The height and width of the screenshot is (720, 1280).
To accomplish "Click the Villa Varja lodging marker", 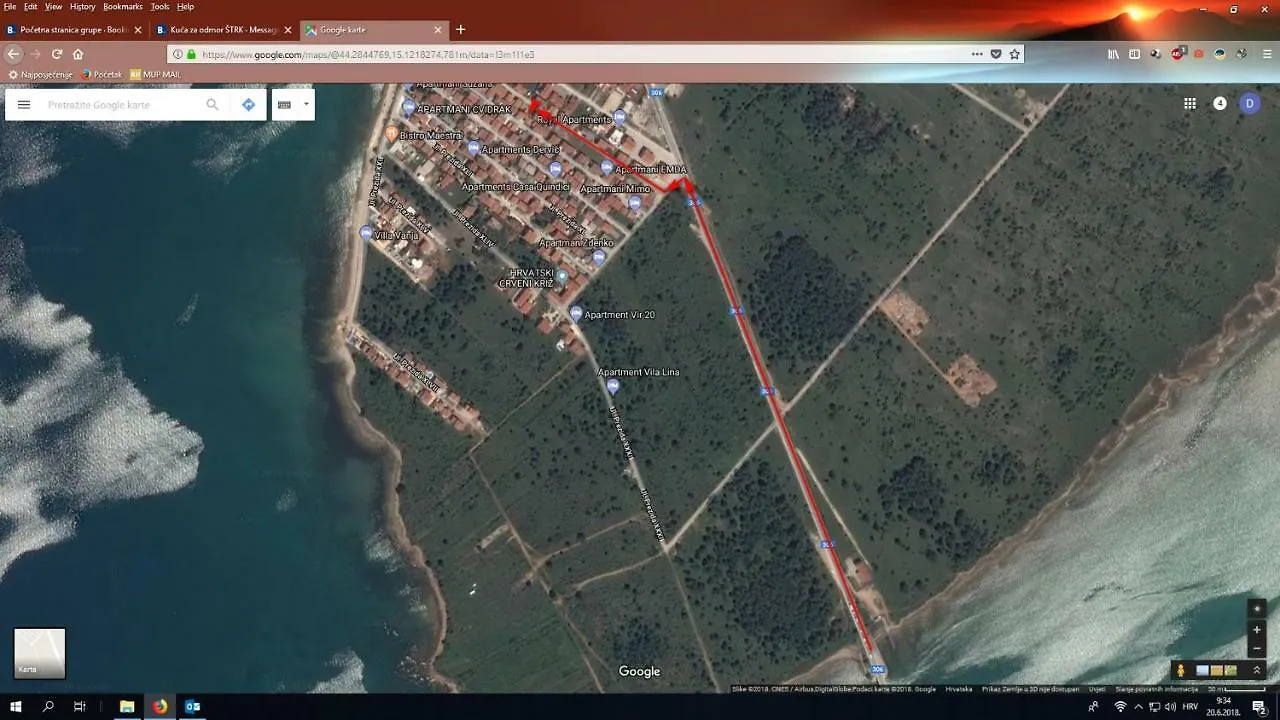I will pyautogui.click(x=366, y=233).
